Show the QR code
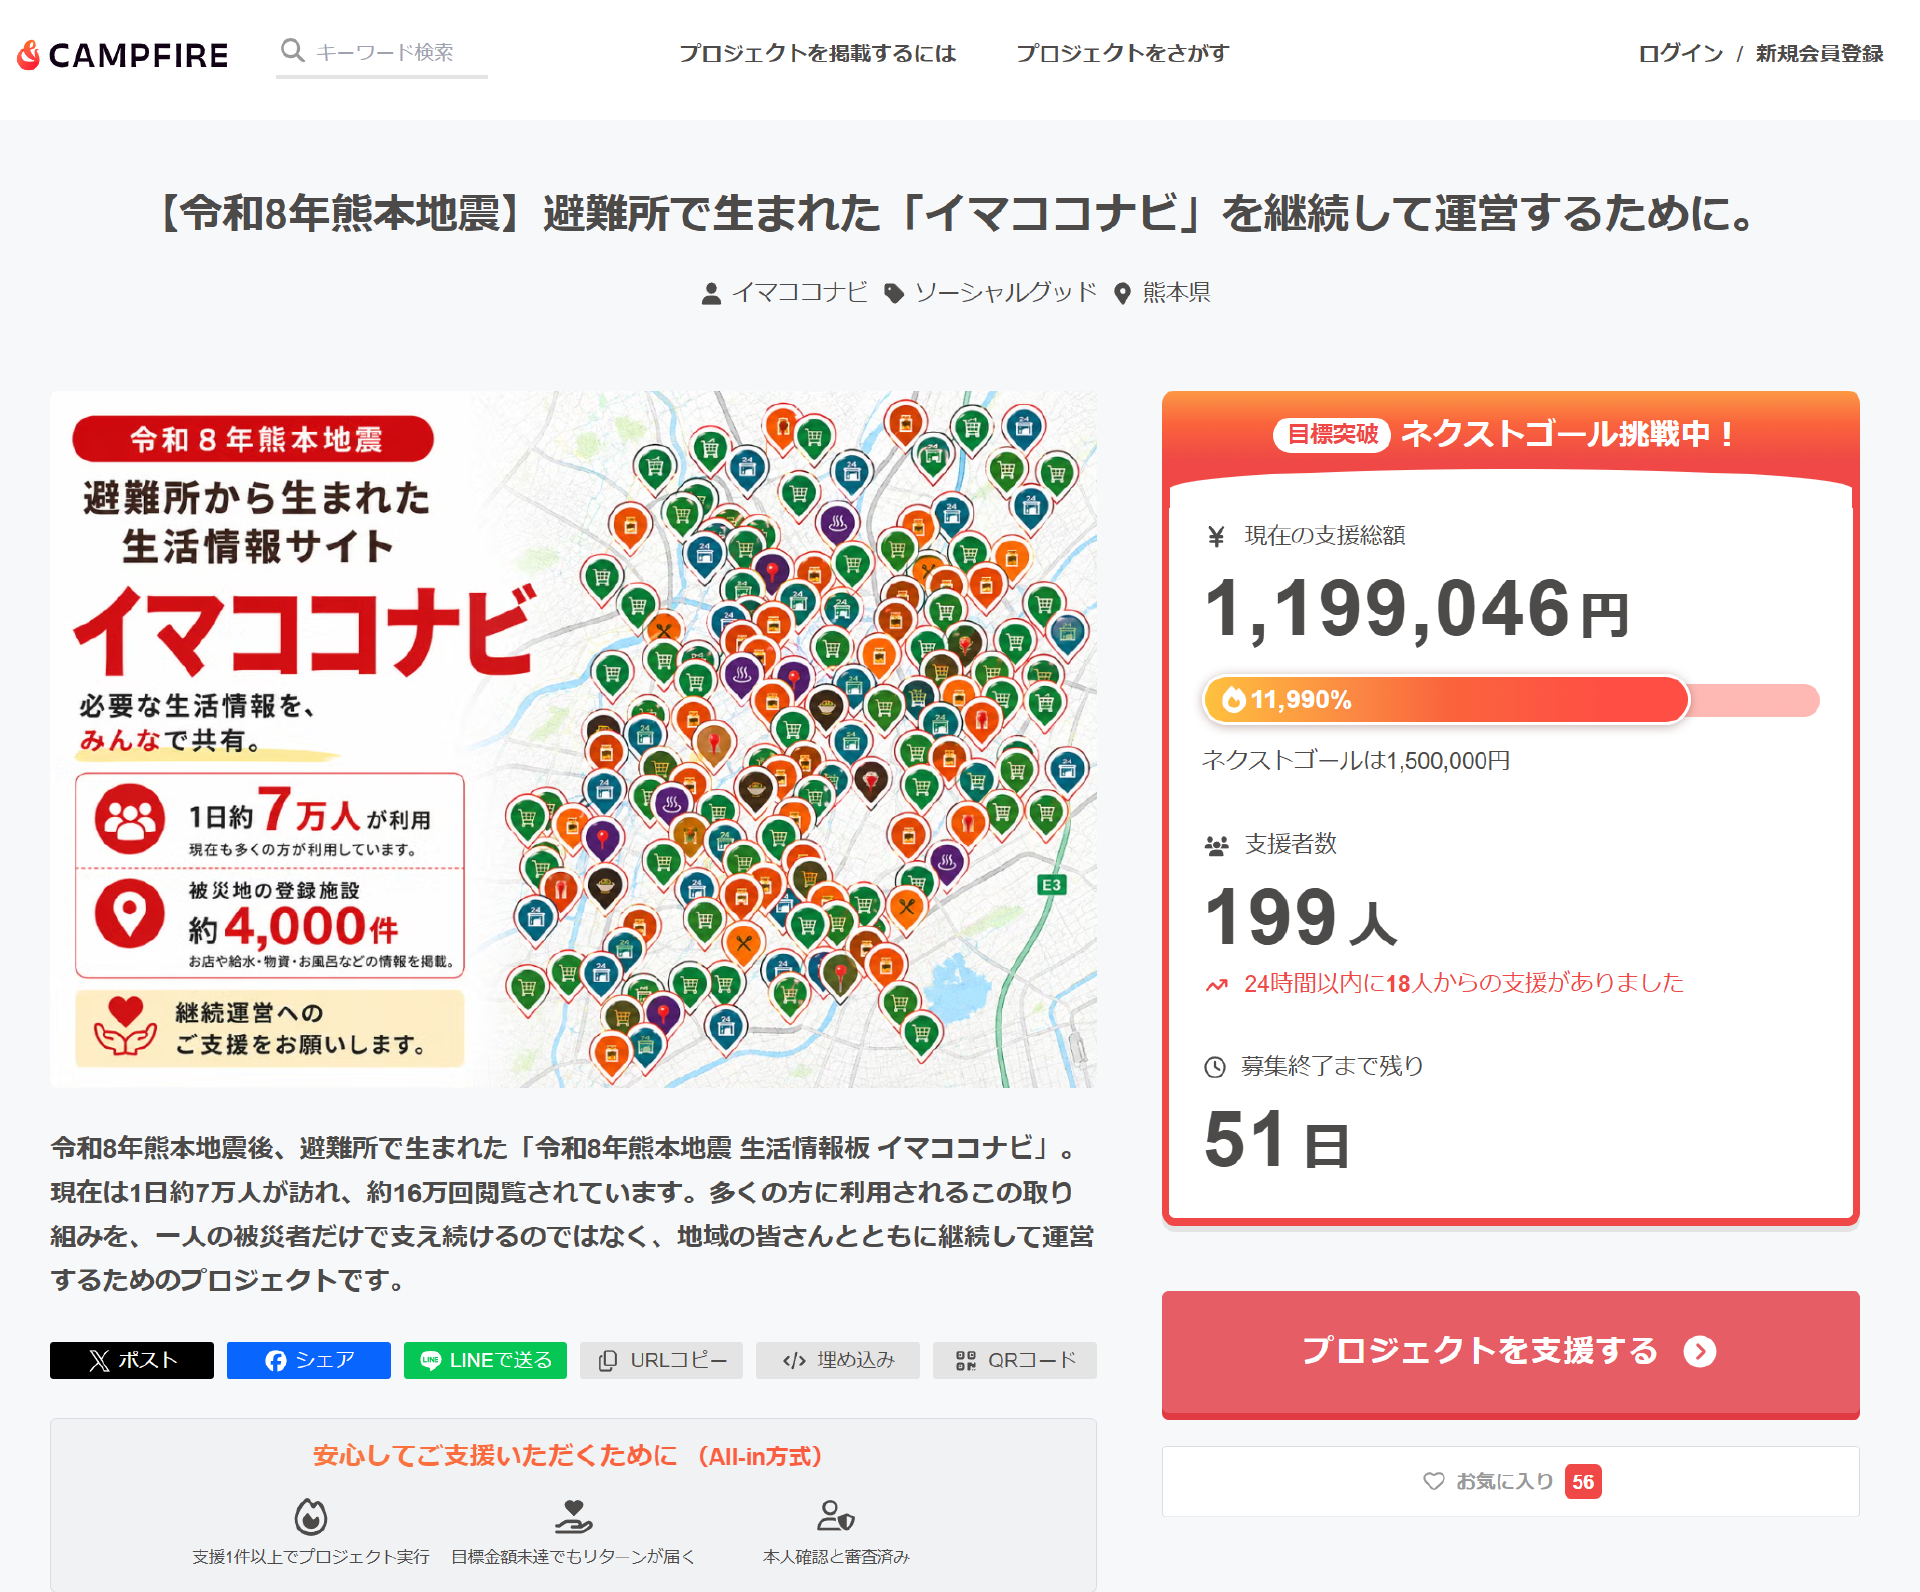Viewport: 1920px width, 1592px height. (x=1015, y=1360)
